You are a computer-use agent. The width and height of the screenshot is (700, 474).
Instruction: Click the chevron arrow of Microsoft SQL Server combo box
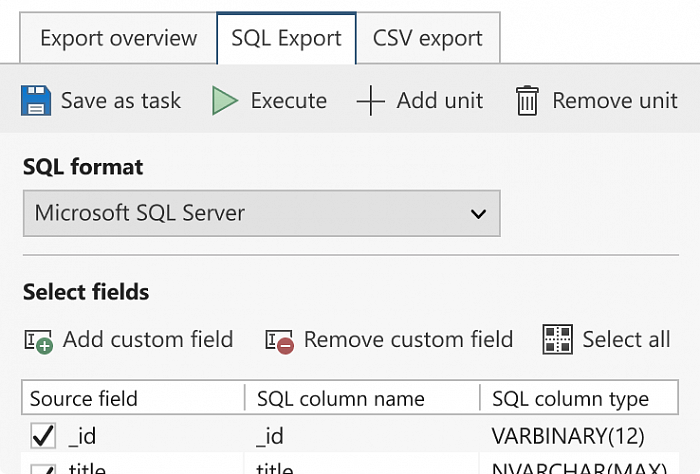pos(478,213)
